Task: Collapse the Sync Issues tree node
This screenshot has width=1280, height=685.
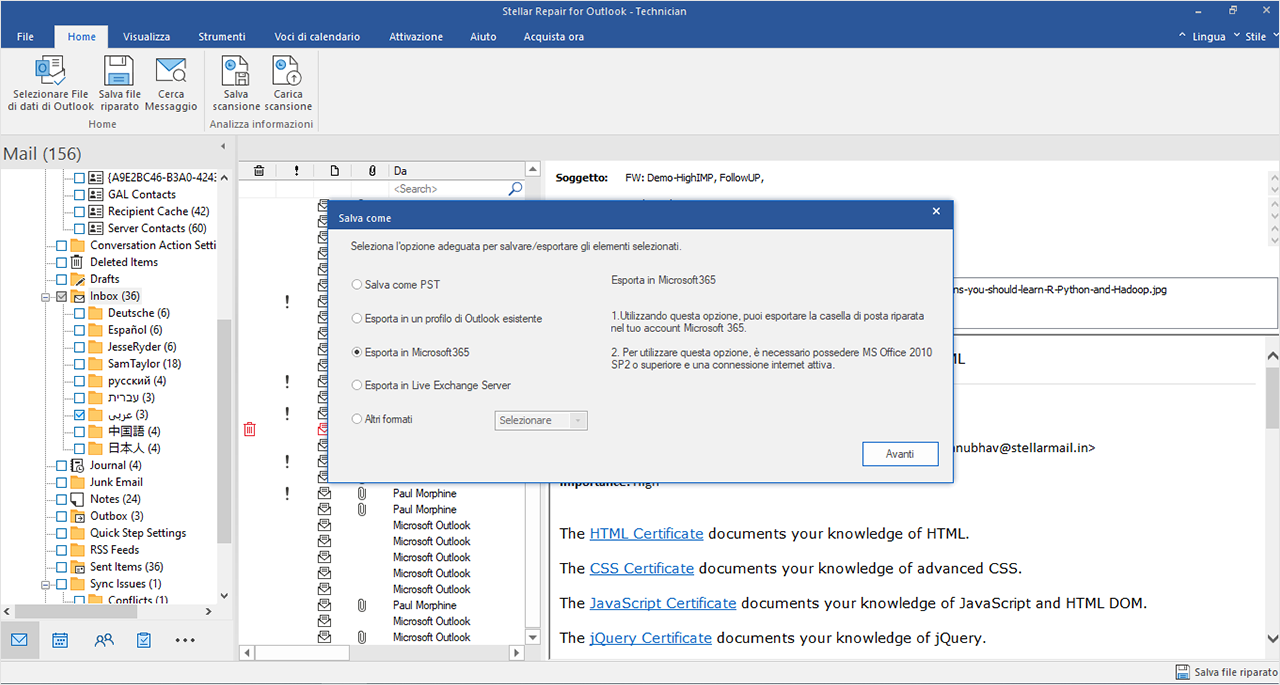Action: point(46,583)
